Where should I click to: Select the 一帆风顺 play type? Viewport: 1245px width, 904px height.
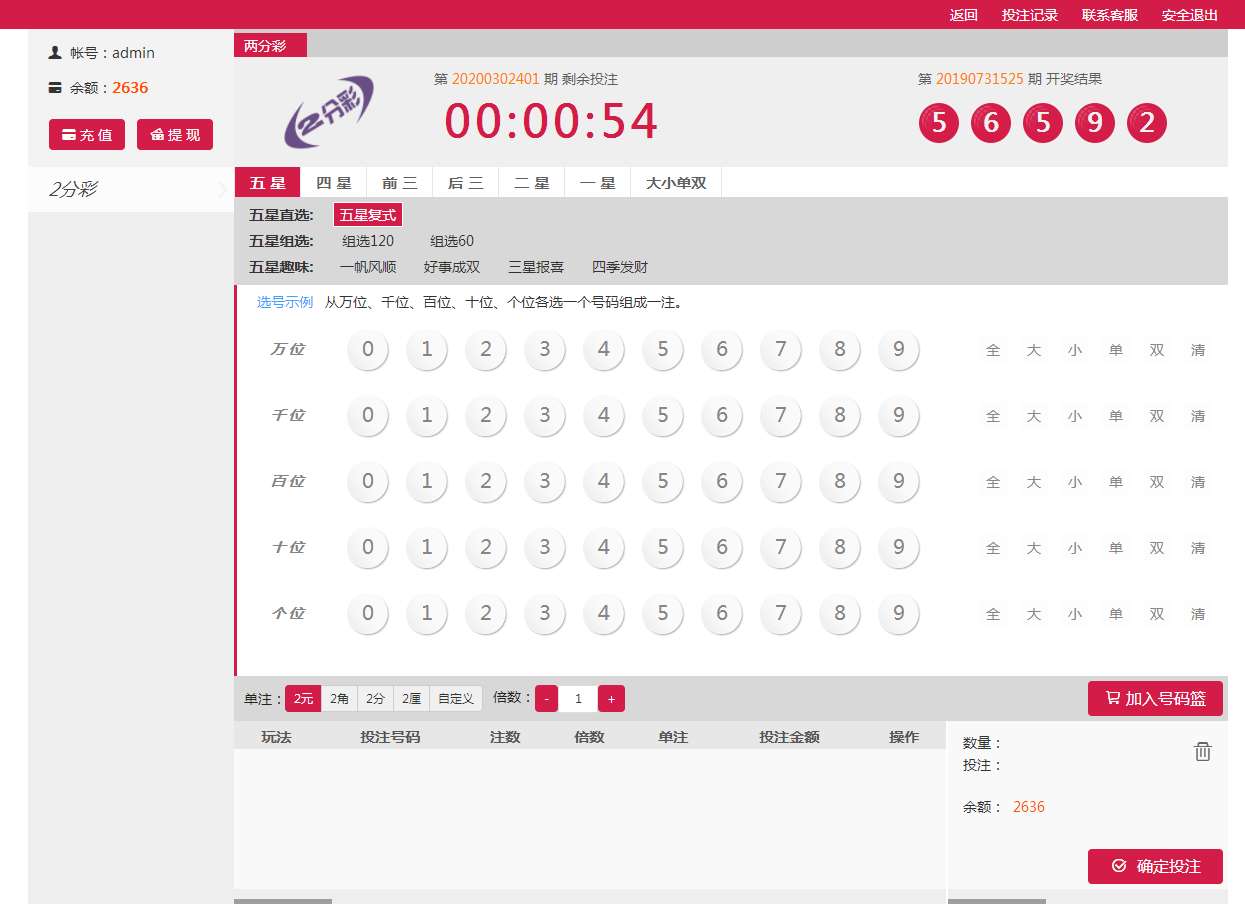coord(368,267)
